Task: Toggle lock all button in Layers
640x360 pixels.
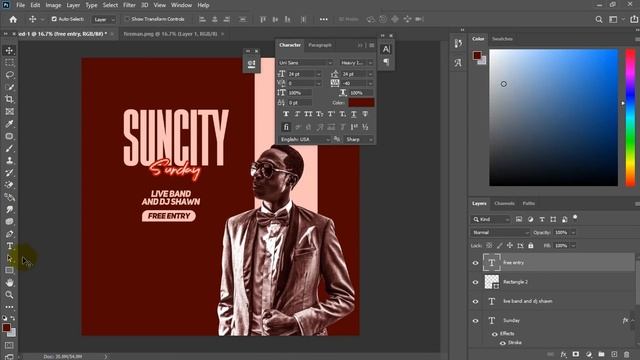Action: (x=531, y=246)
